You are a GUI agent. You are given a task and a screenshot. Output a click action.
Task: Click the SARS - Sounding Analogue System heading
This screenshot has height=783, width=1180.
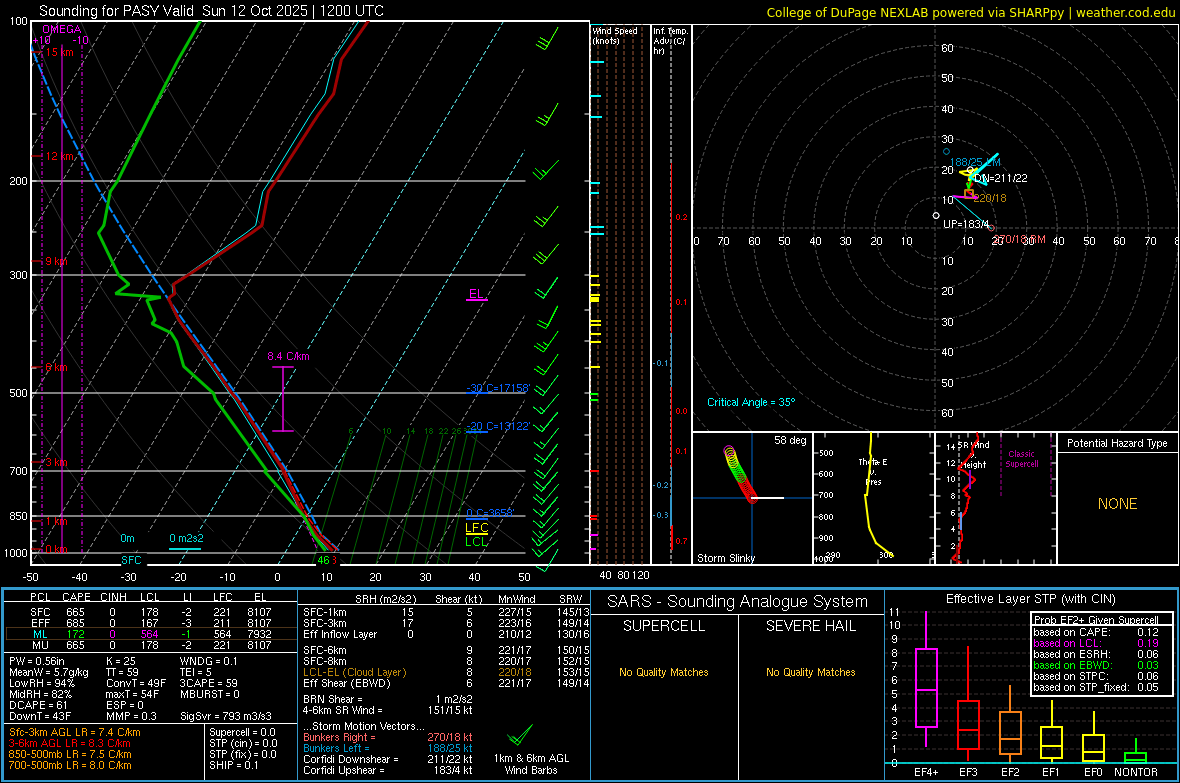[738, 602]
